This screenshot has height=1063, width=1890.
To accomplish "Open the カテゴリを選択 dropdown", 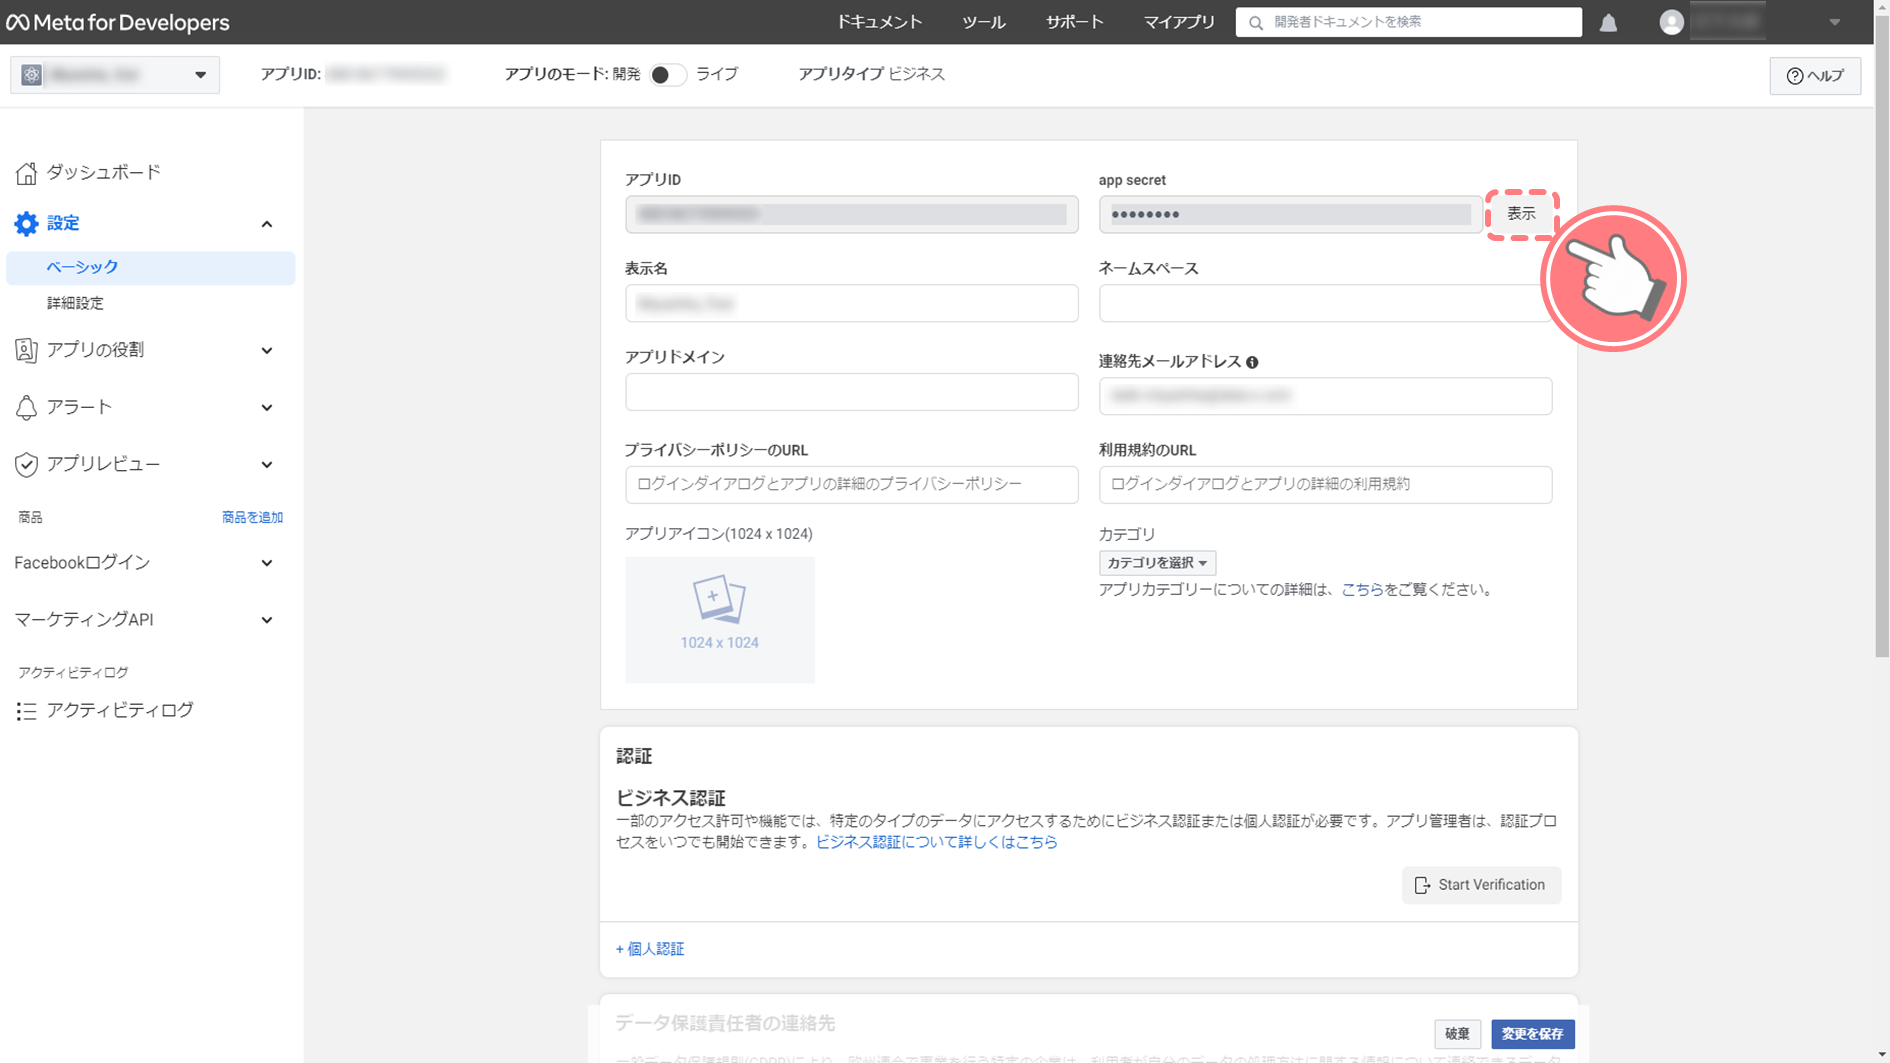I will [x=1157, y=563].
